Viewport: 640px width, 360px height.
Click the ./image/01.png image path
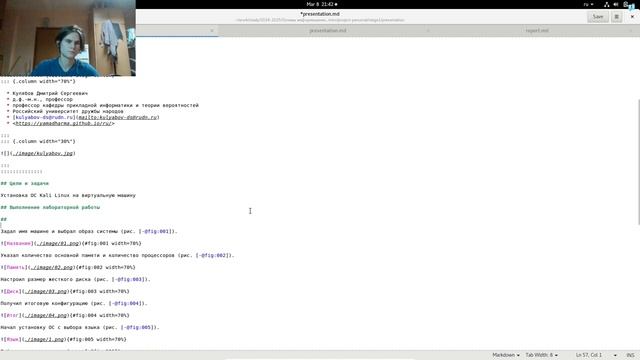point(58,243)
